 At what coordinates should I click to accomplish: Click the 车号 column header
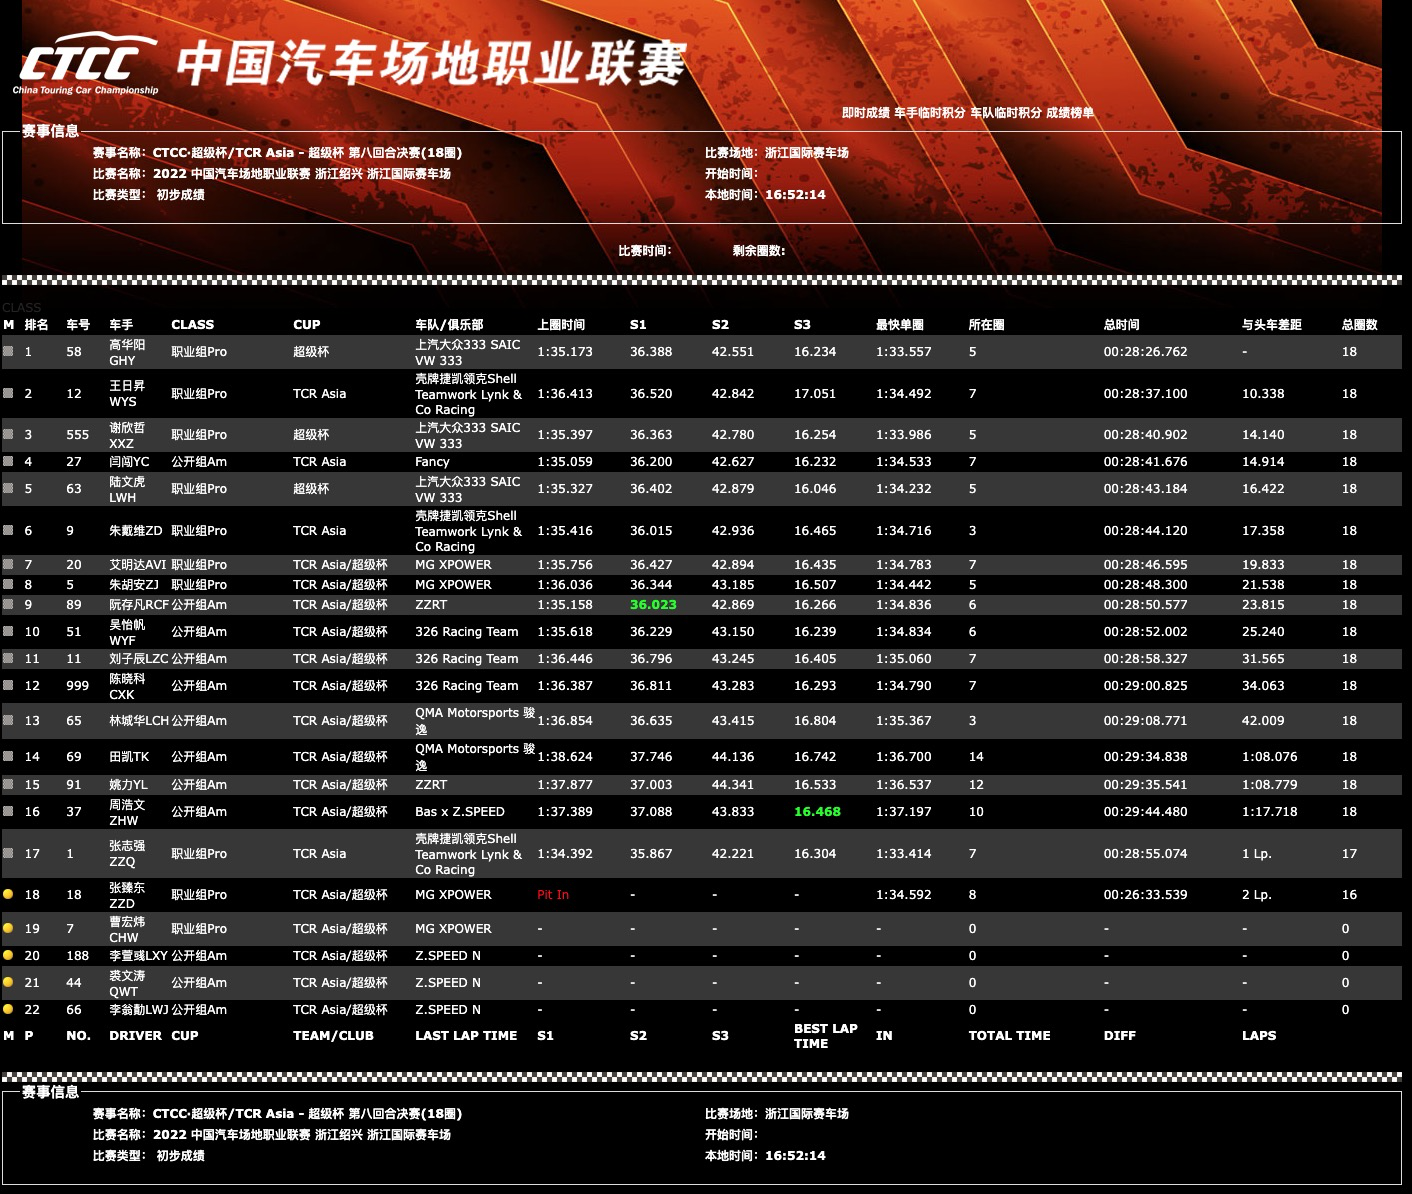tap(78, 325)
